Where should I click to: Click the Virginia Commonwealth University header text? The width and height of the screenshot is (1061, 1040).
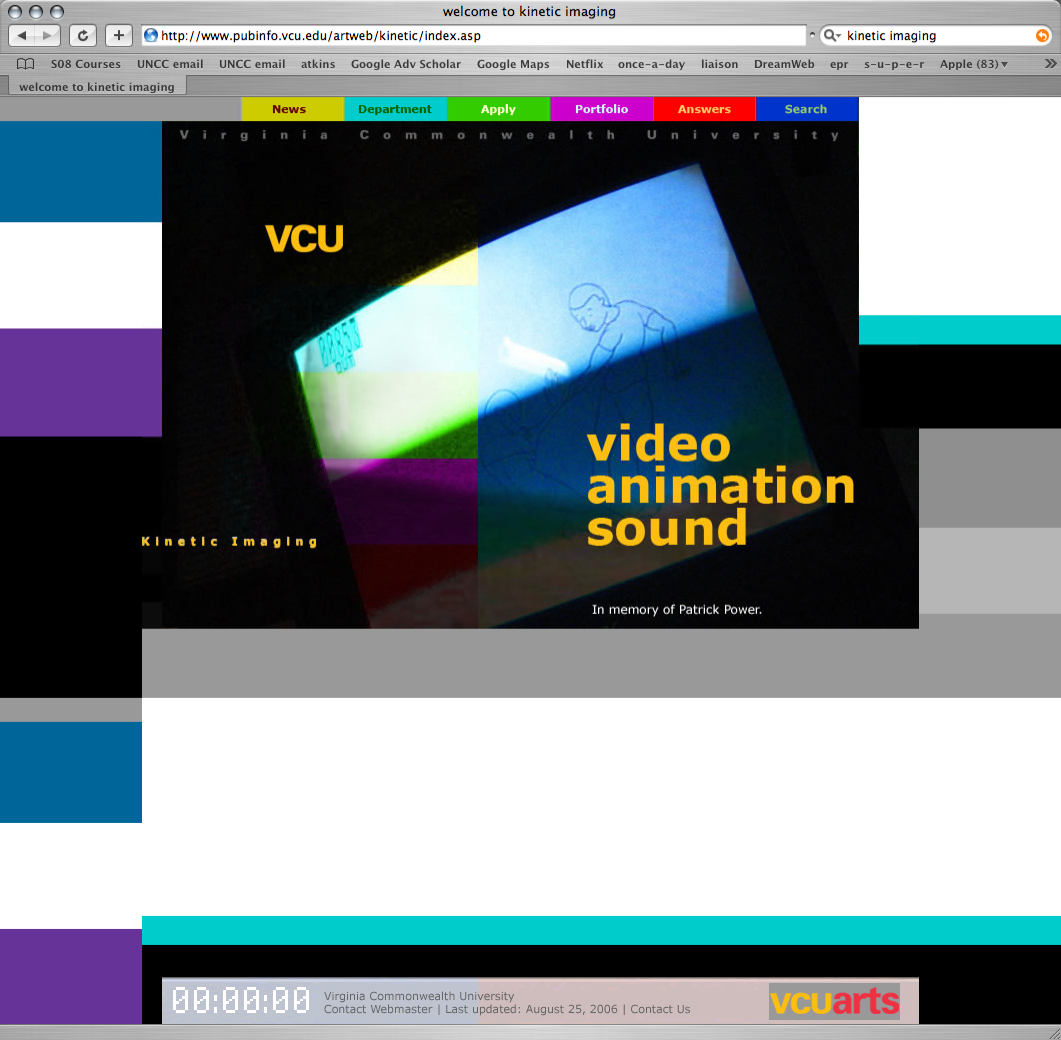point(510,135)
